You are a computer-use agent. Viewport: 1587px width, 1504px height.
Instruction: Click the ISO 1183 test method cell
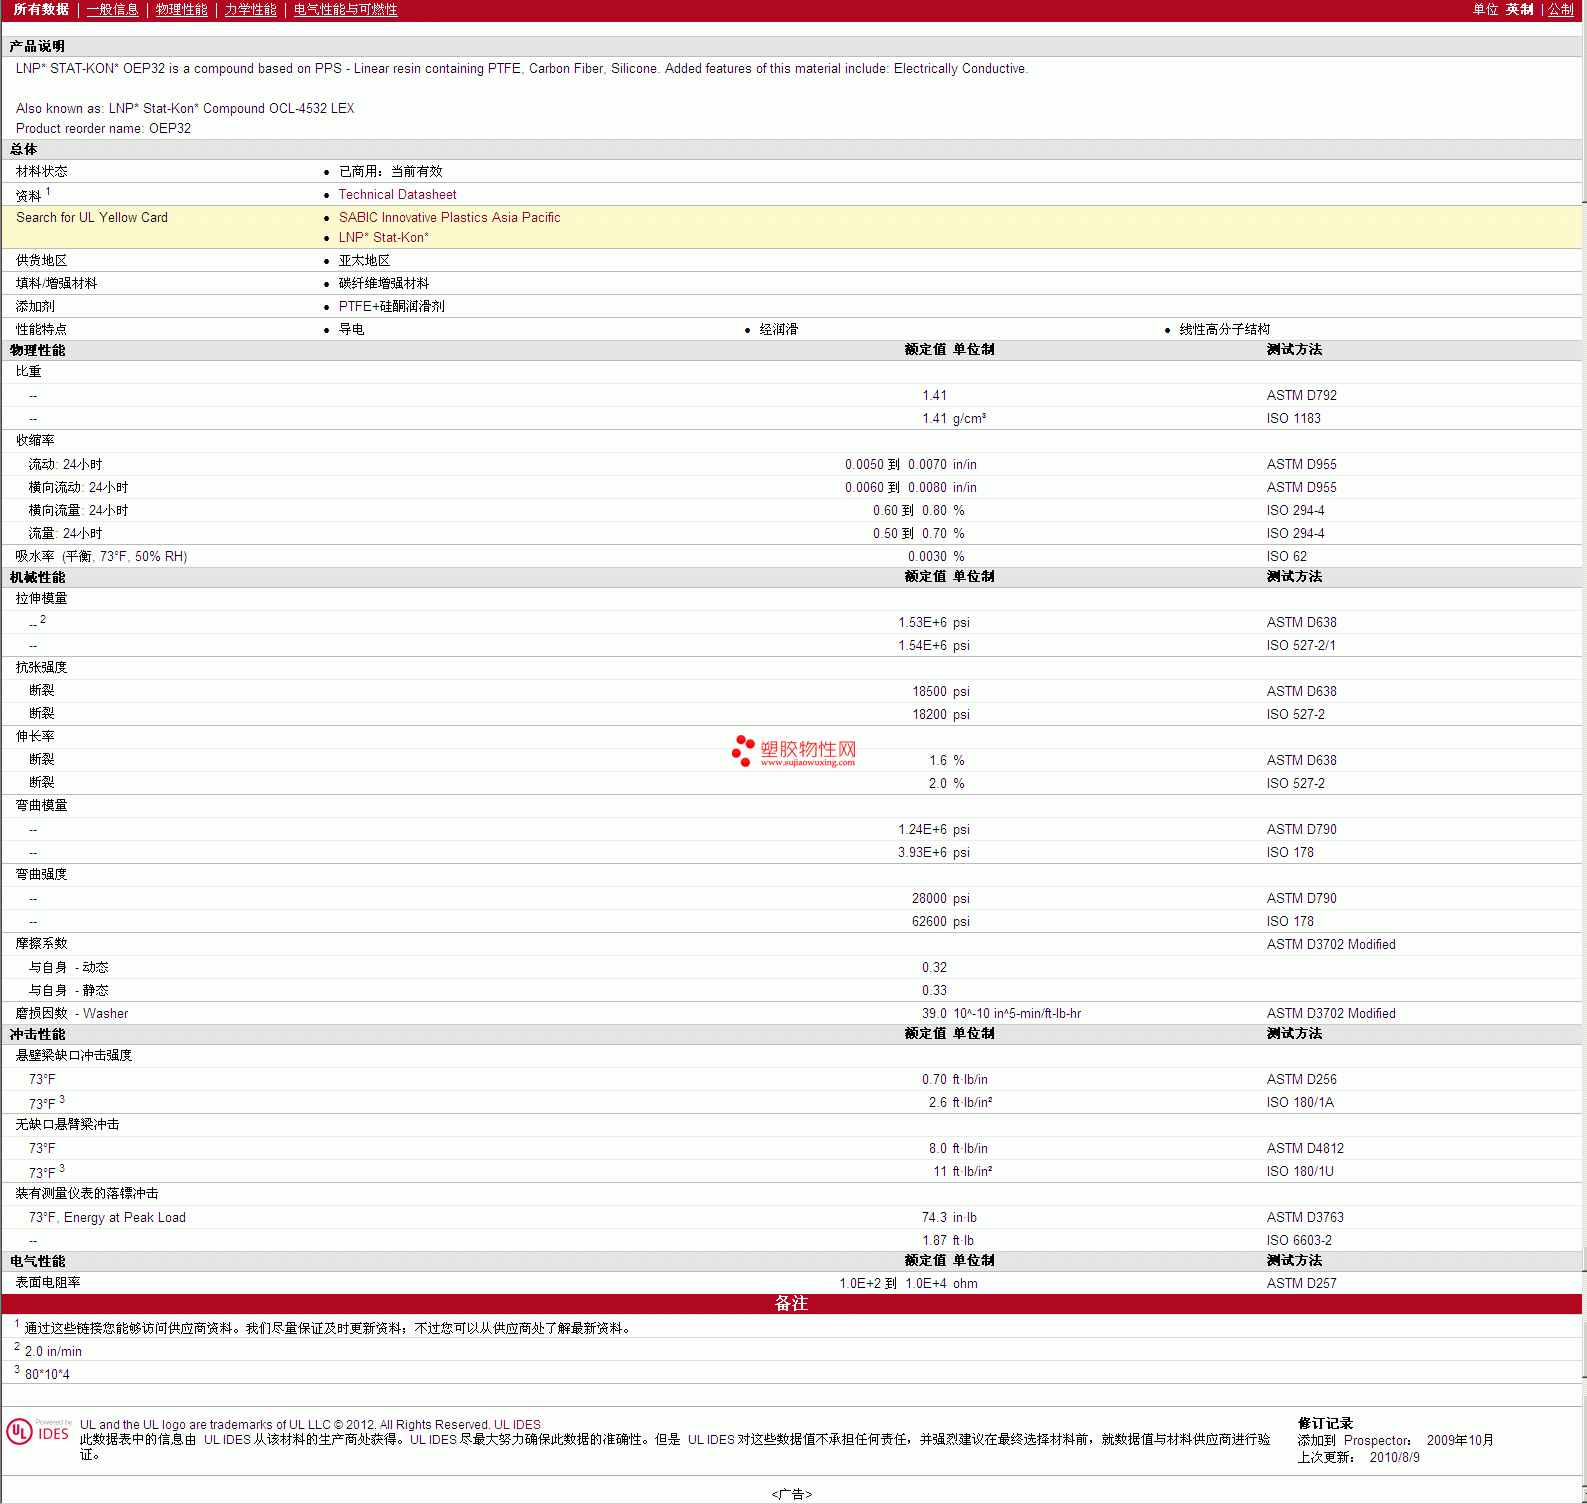click(1293, 419)
